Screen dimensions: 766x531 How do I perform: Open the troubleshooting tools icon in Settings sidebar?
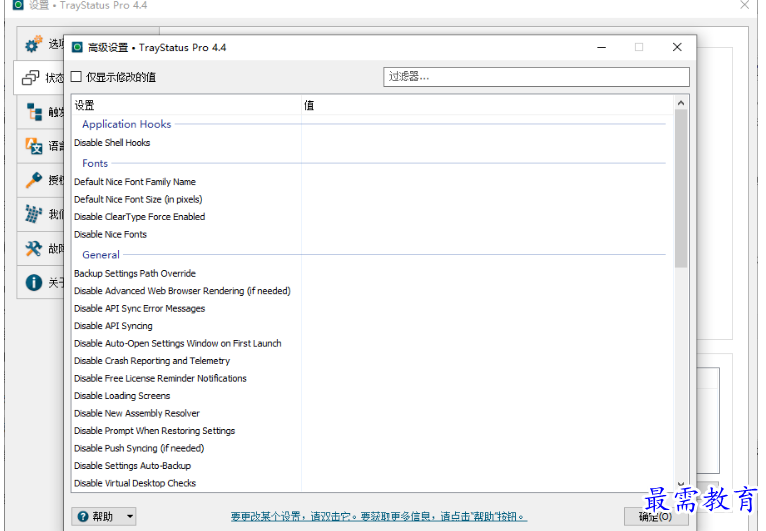[x=34, y=248]
